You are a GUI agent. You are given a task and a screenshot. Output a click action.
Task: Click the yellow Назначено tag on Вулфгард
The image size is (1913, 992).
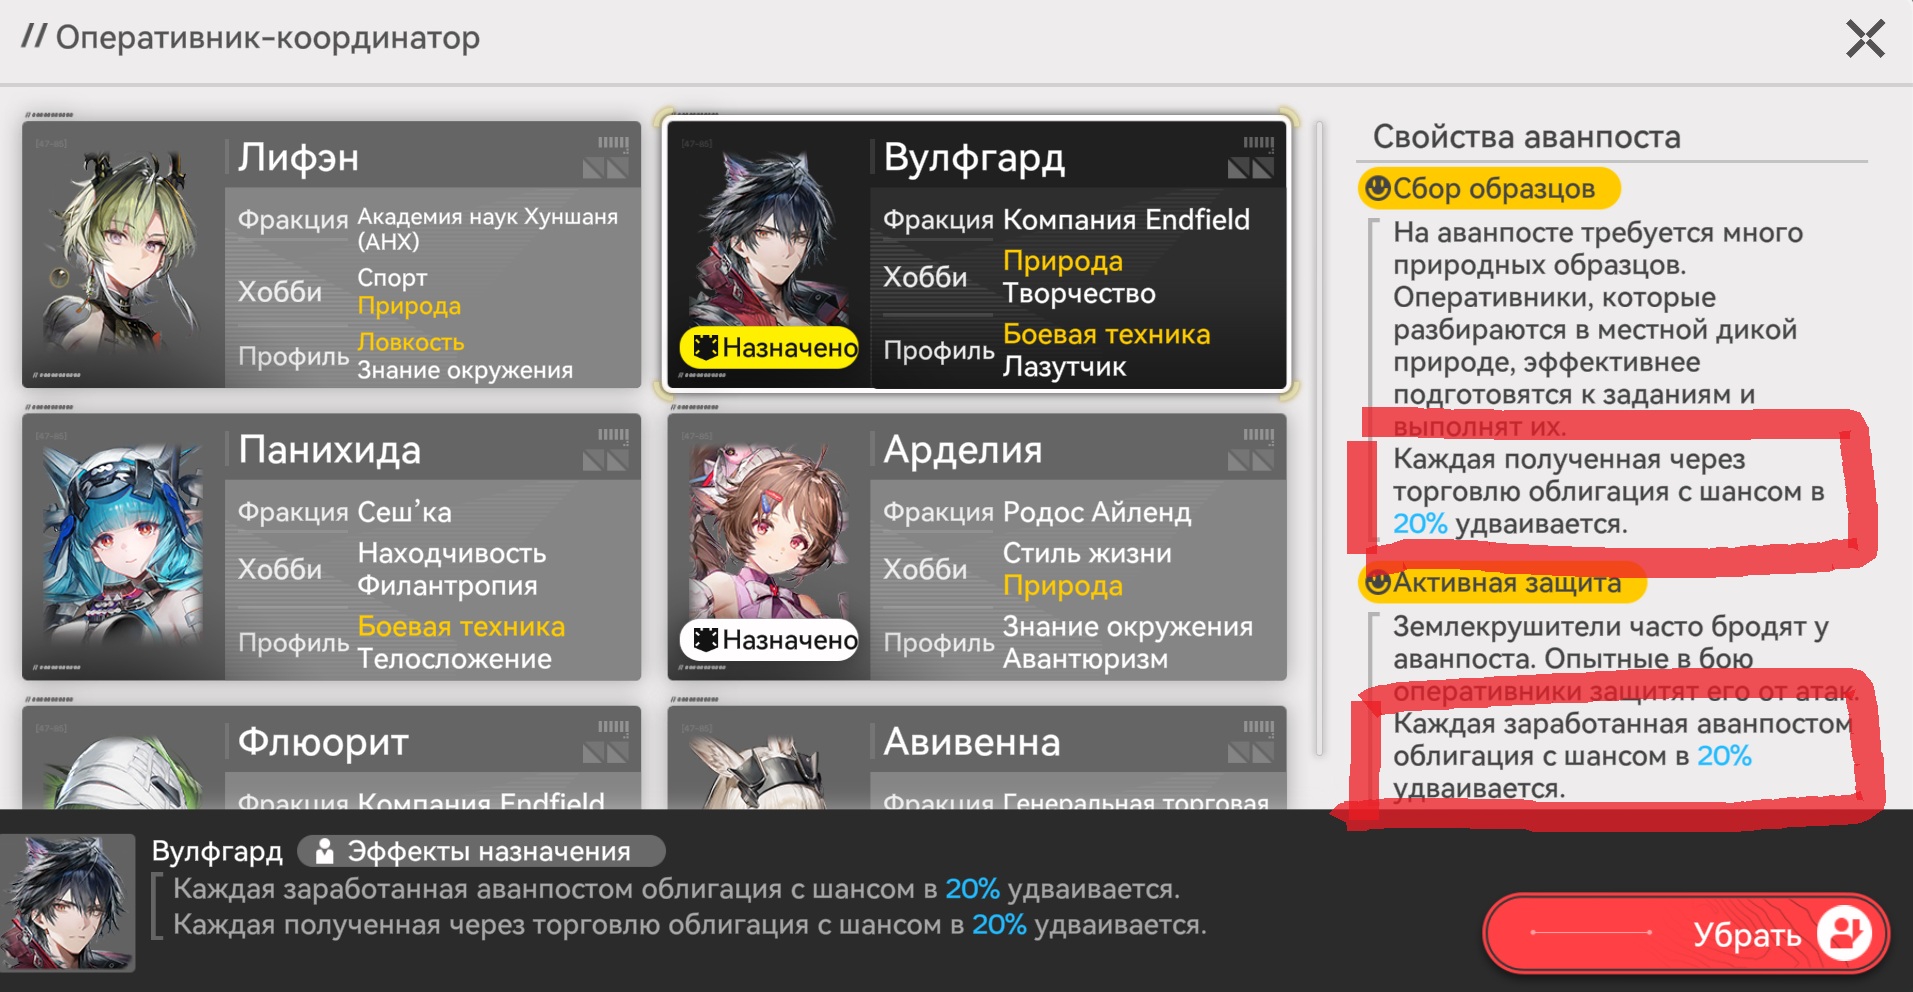click(769, 348)
